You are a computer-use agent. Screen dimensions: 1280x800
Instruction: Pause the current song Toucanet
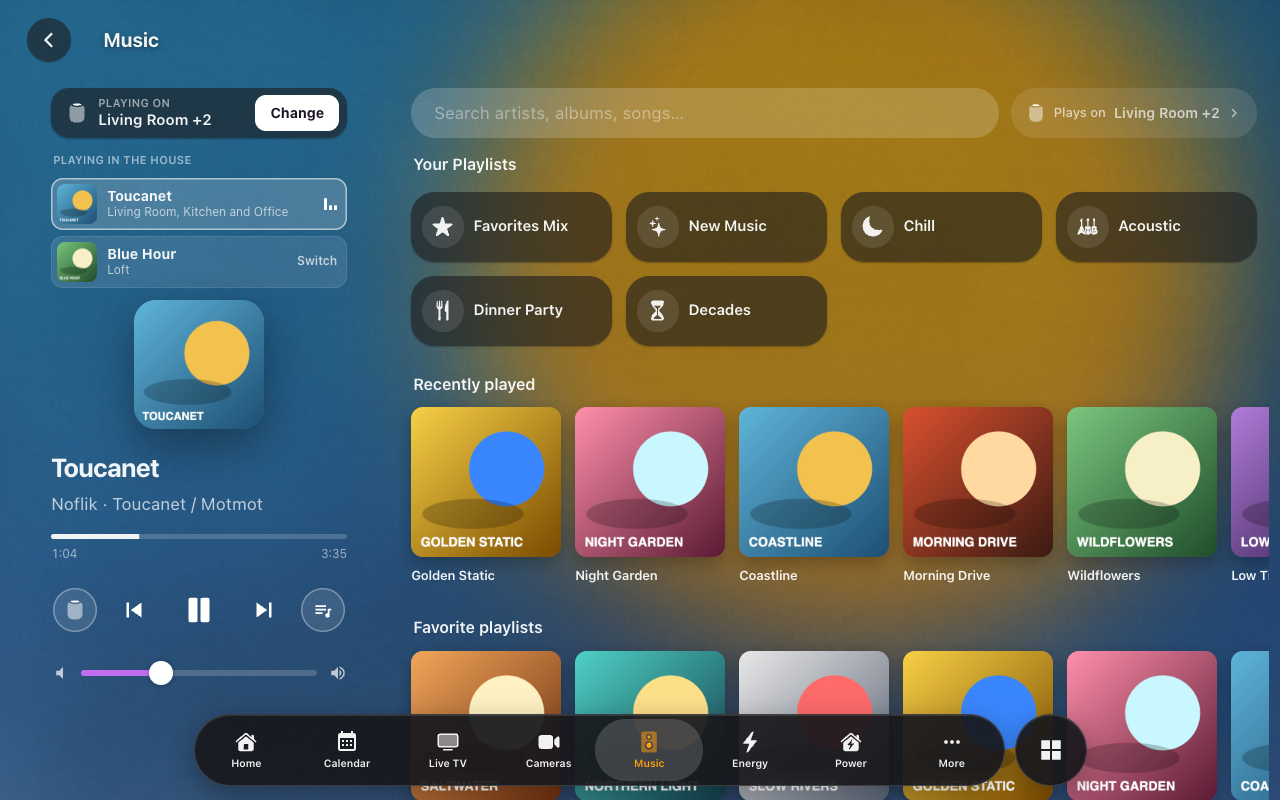pos(199,610)
